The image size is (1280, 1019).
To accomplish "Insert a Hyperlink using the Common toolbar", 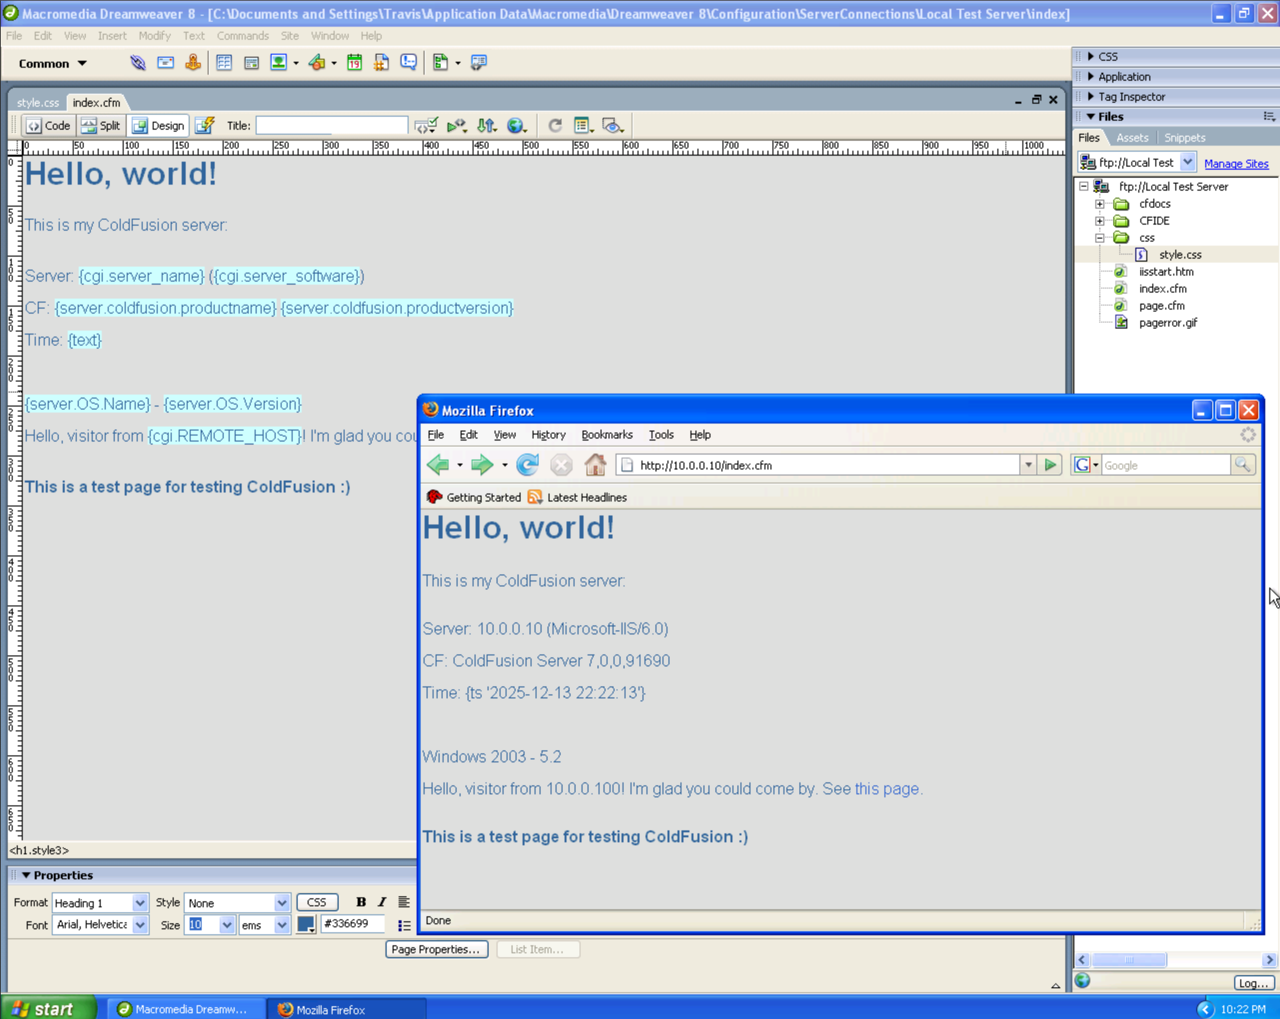I will point(137,62).
